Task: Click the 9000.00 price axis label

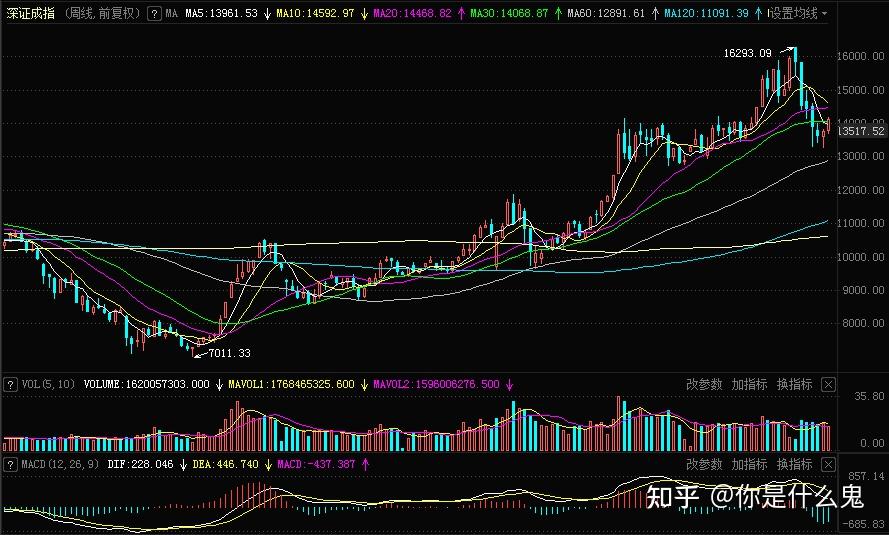Action: (863, 290)
